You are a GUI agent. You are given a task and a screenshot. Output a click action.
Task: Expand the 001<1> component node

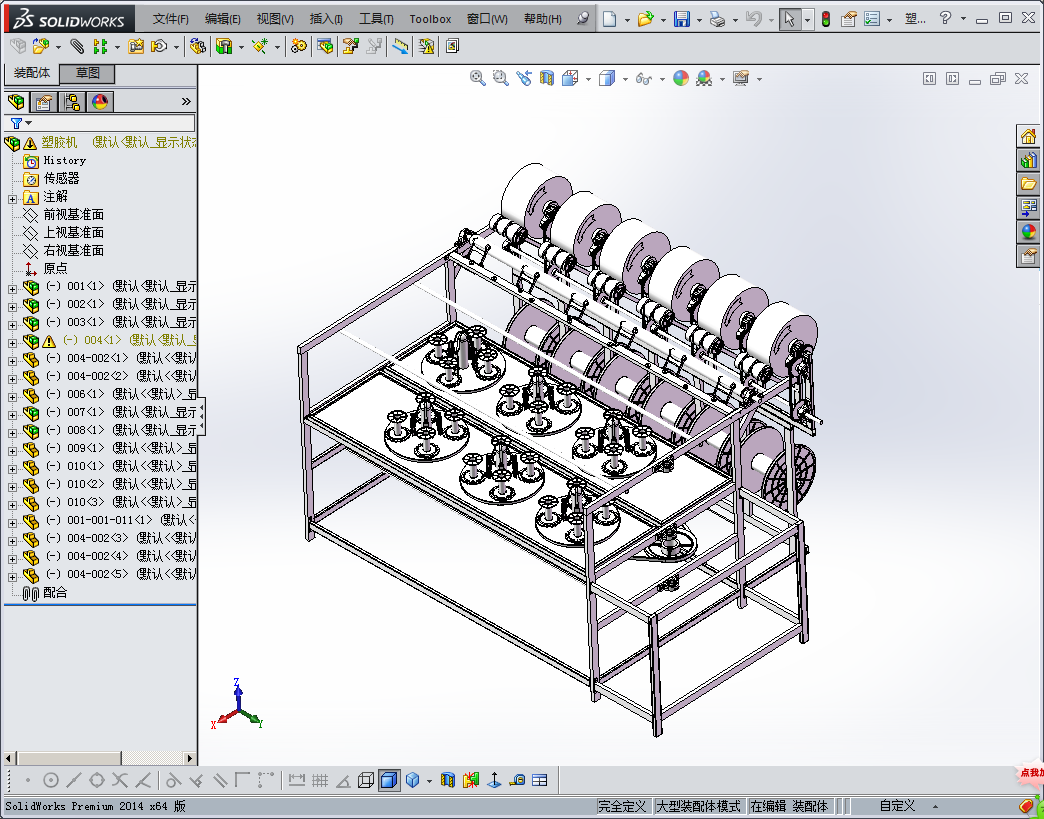coord(12,289)
